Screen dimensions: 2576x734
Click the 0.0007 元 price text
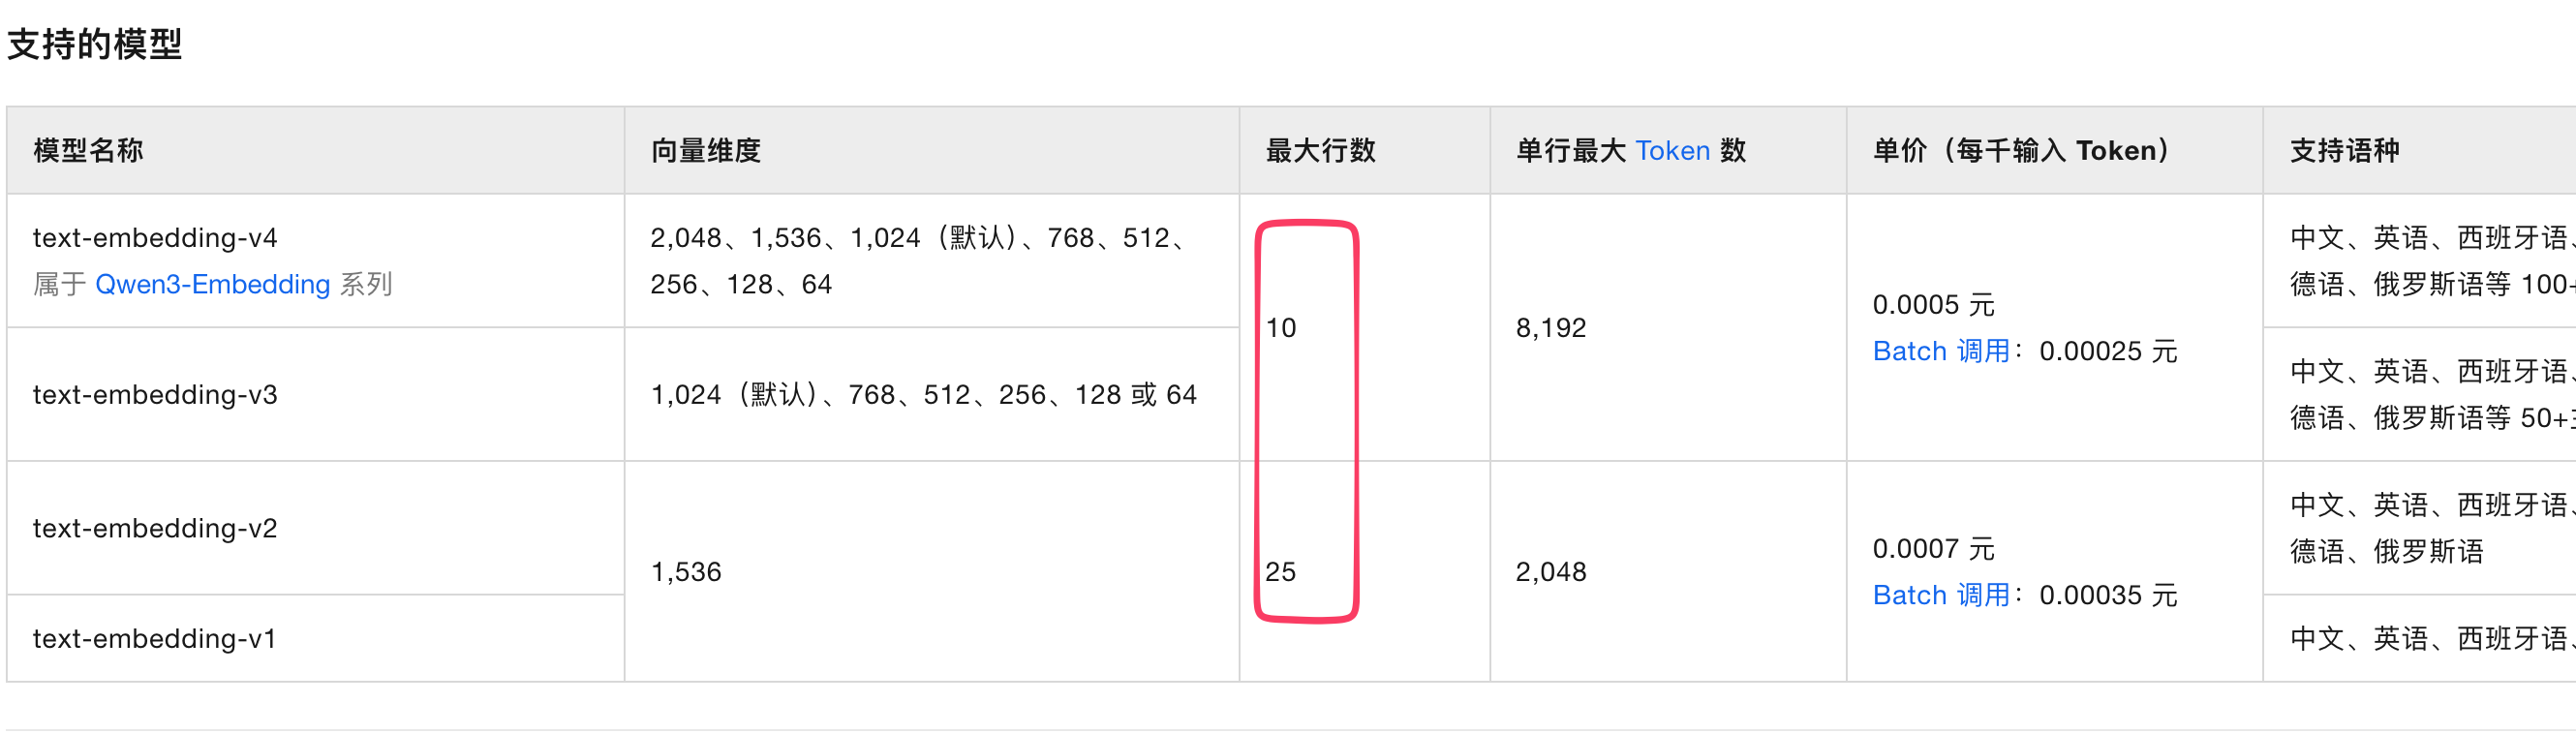click(x=1933, y=549)
